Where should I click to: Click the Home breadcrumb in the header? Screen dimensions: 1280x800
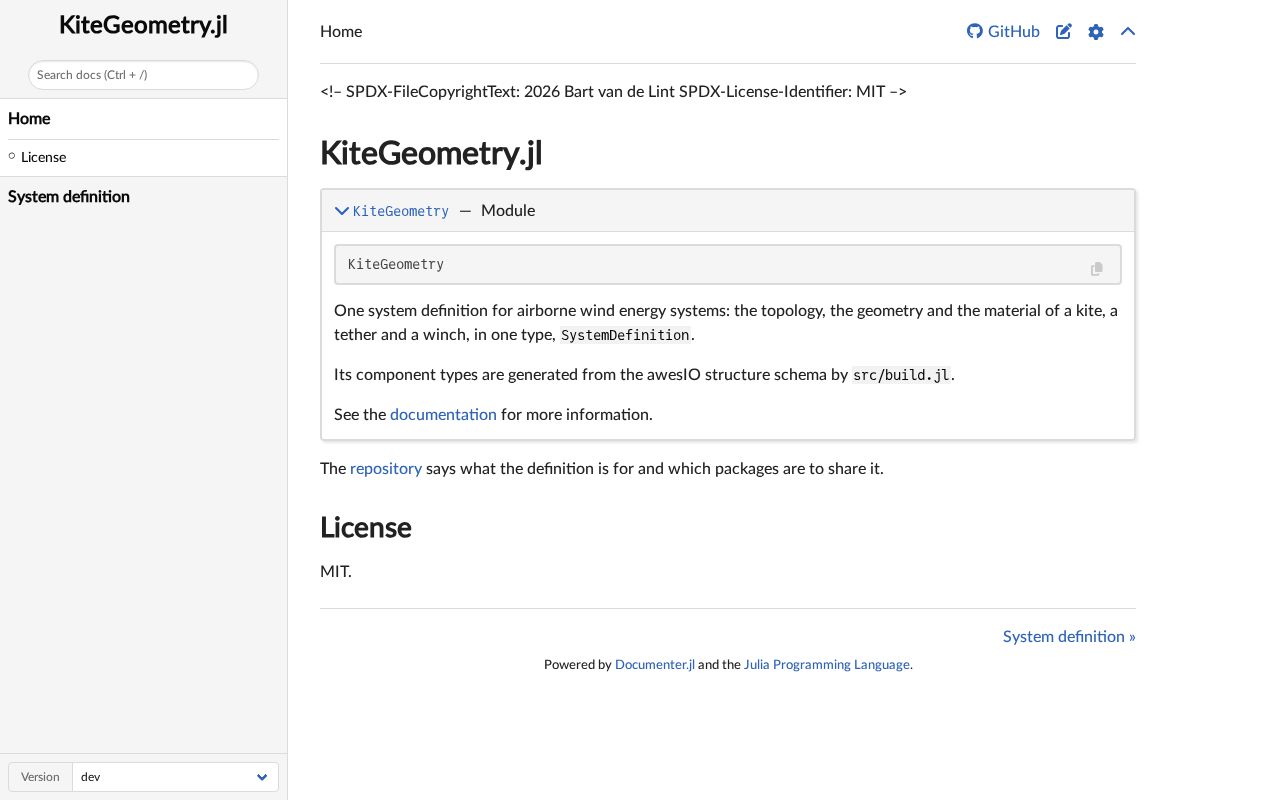tap(341, 31)
